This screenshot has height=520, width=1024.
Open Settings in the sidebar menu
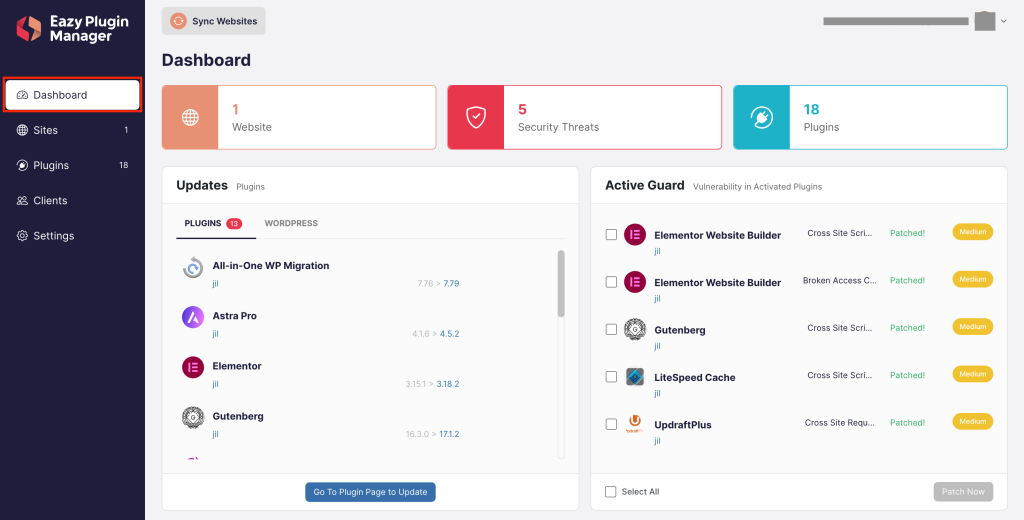pyautogui.click(x=72, y=236)
